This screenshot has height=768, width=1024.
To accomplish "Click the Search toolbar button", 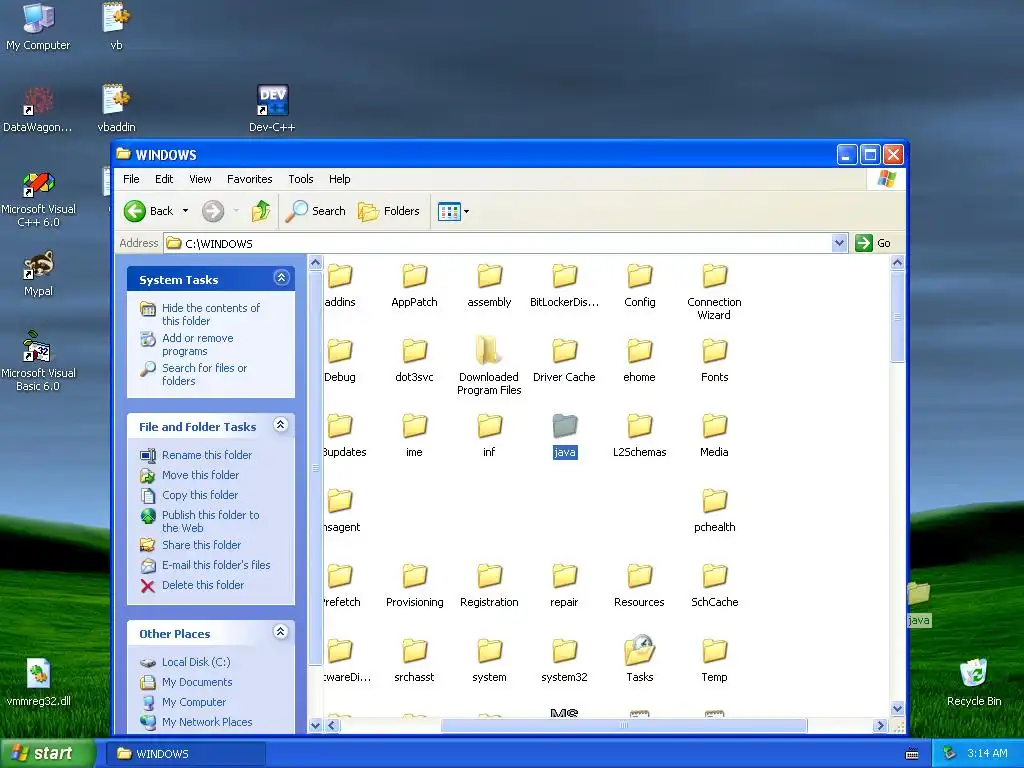I will (x=316, y=211).
